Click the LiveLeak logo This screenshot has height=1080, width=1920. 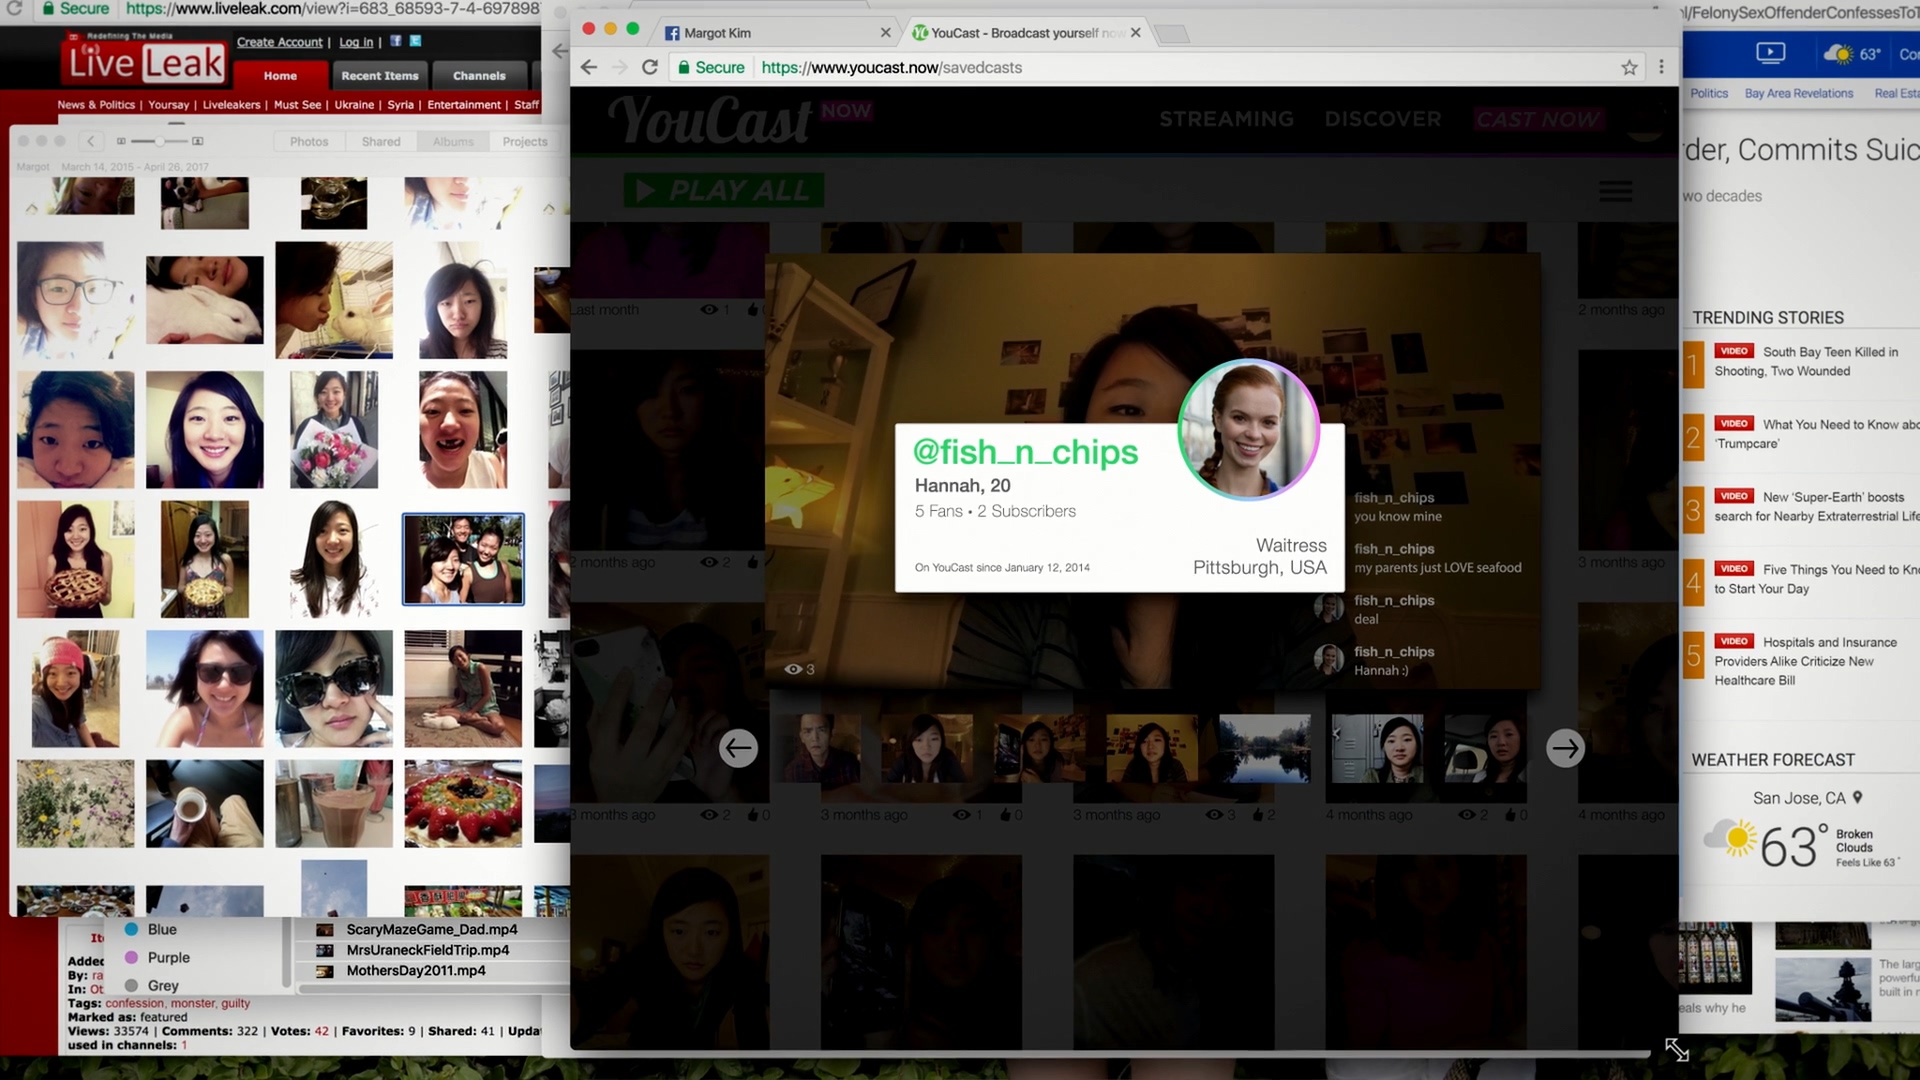[x=145, y=62]
